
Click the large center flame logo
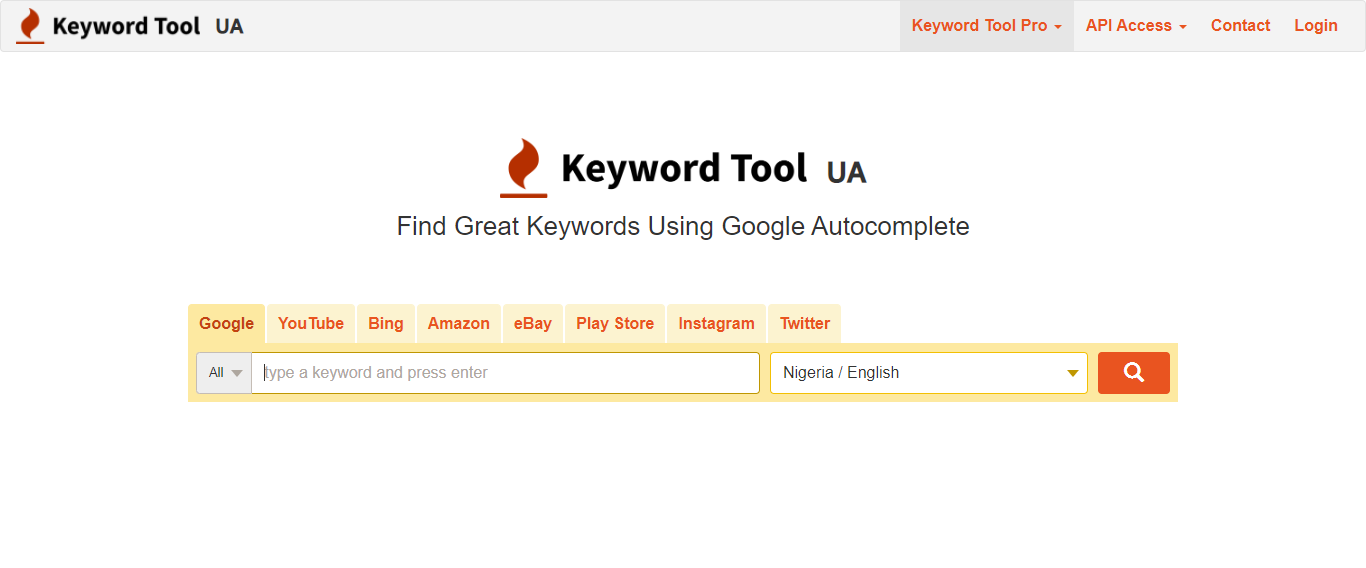pos(524,168)
